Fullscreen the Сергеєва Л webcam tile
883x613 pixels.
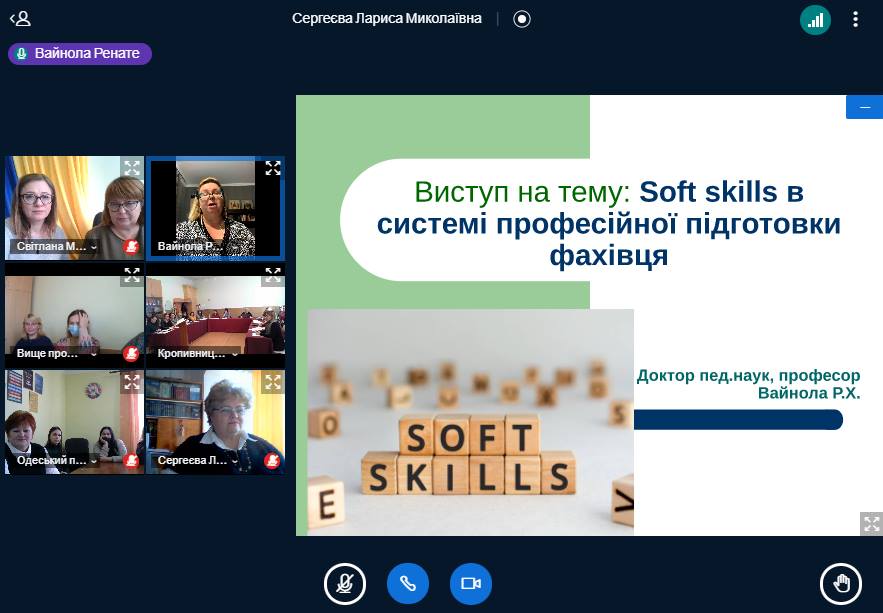pos(272,381)
